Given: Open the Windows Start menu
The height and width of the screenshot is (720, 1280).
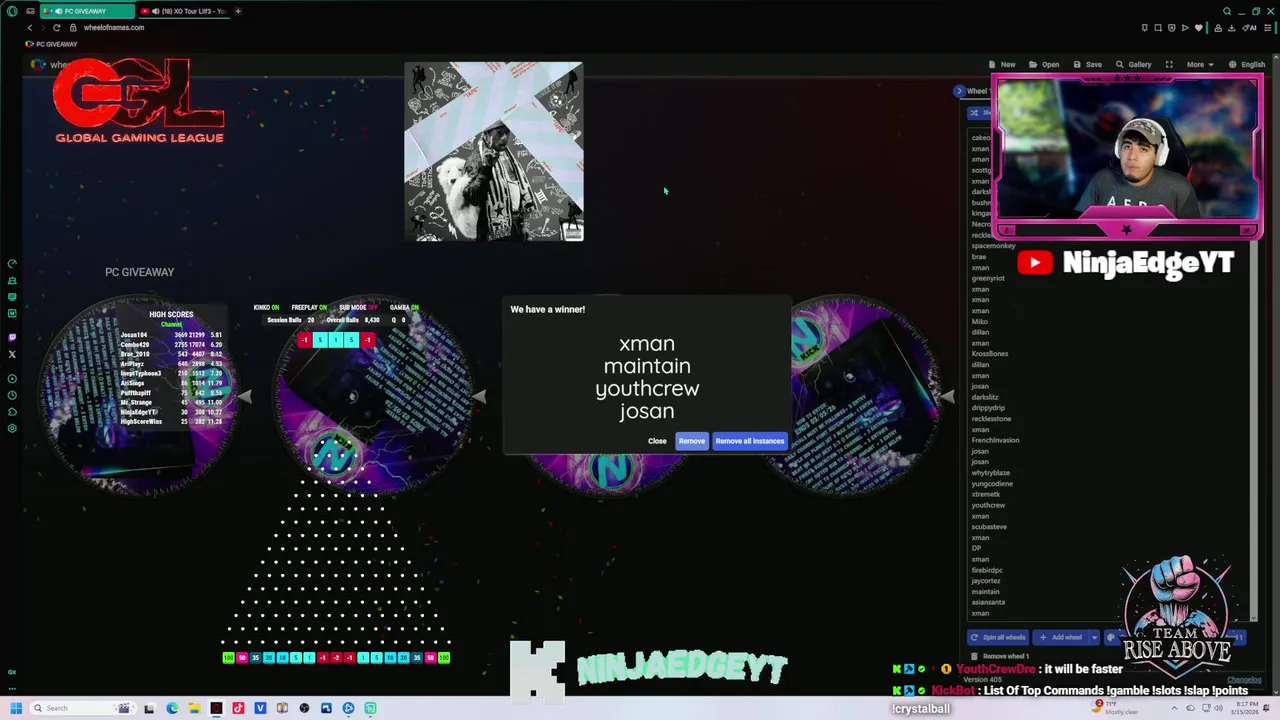Looking at the screenshot, I should pos(16,708).
